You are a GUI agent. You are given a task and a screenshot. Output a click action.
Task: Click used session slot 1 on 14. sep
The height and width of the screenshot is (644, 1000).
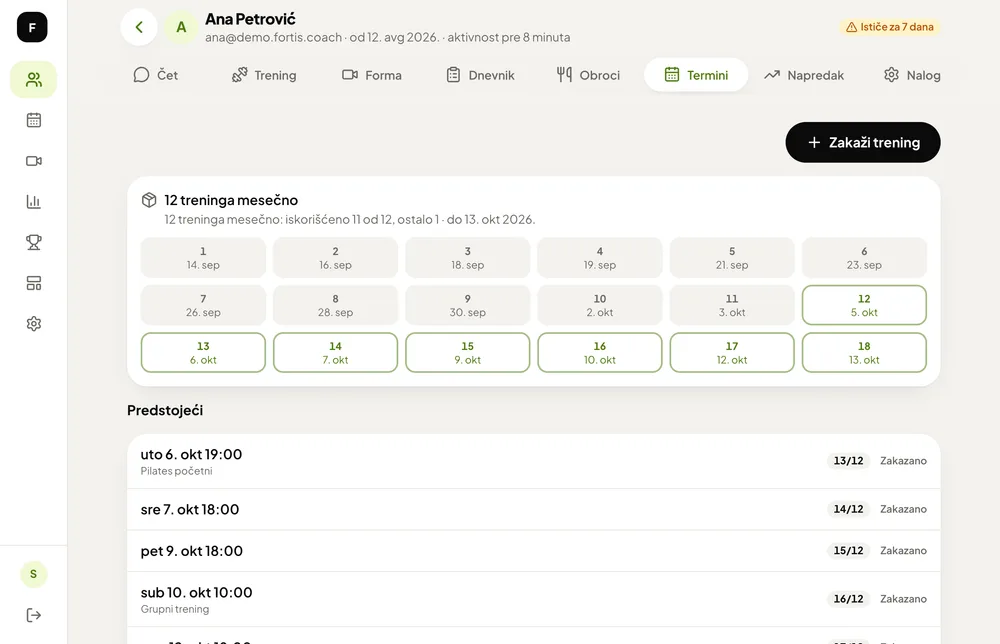click(203, 258)
